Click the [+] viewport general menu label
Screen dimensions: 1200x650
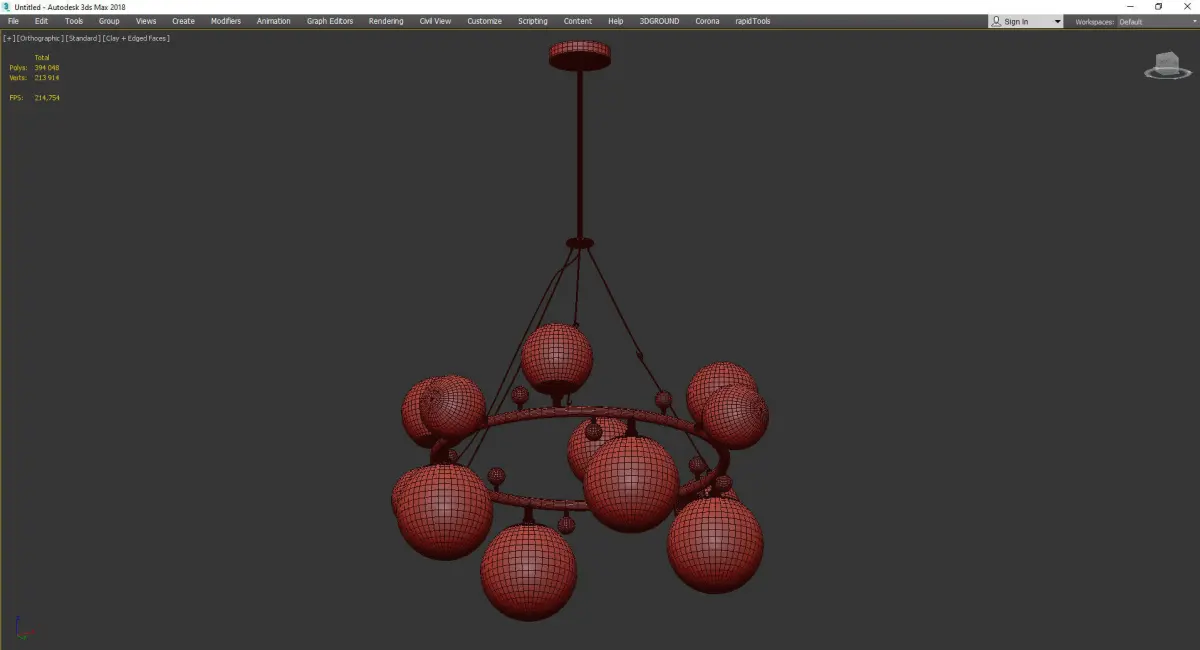9,38
